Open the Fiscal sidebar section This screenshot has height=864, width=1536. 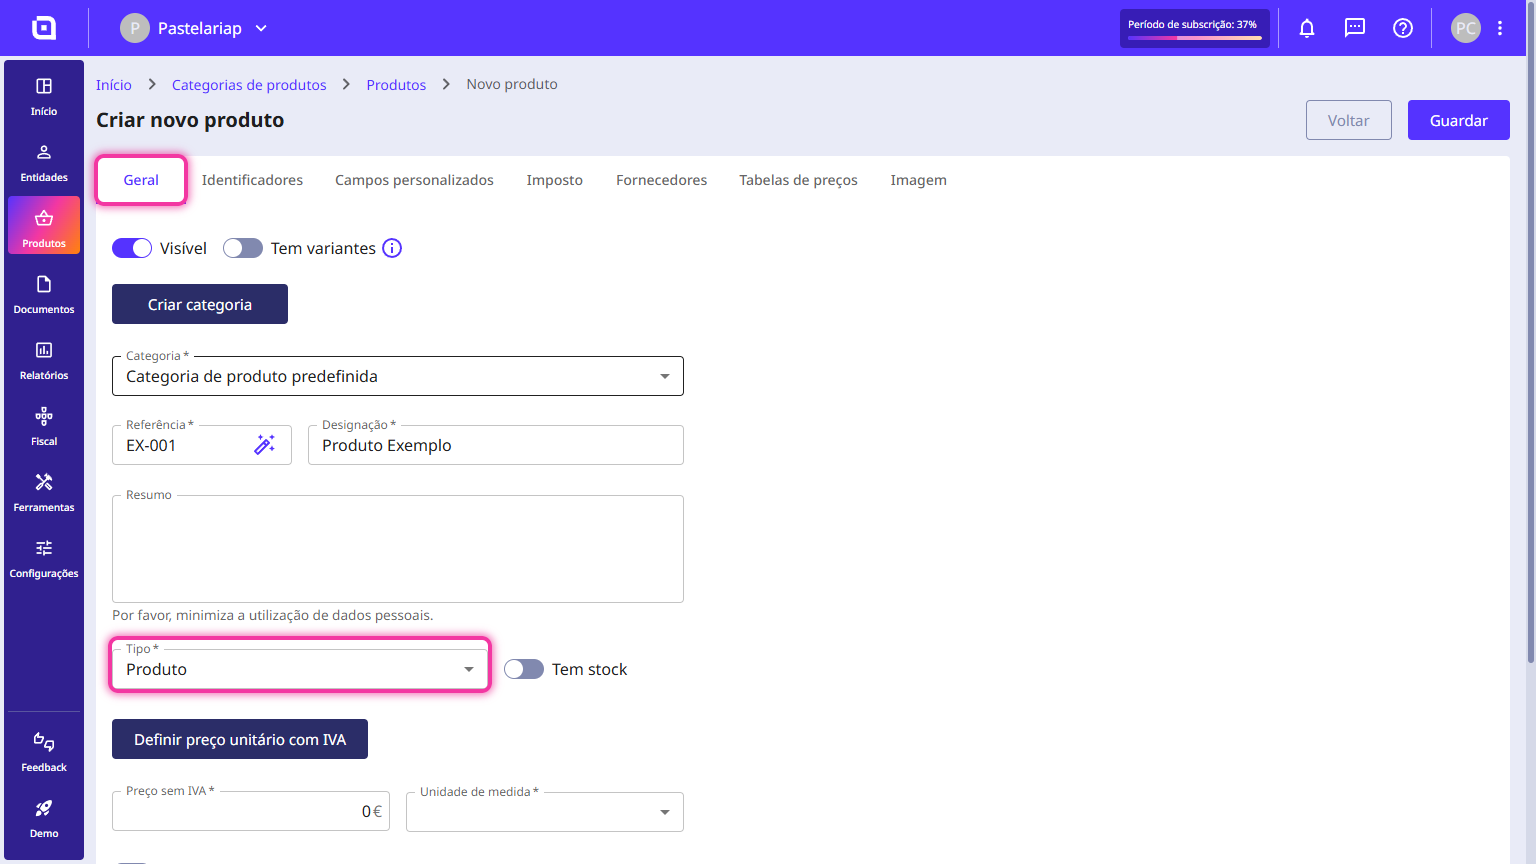pyautogui.click(x=44, y=427)
